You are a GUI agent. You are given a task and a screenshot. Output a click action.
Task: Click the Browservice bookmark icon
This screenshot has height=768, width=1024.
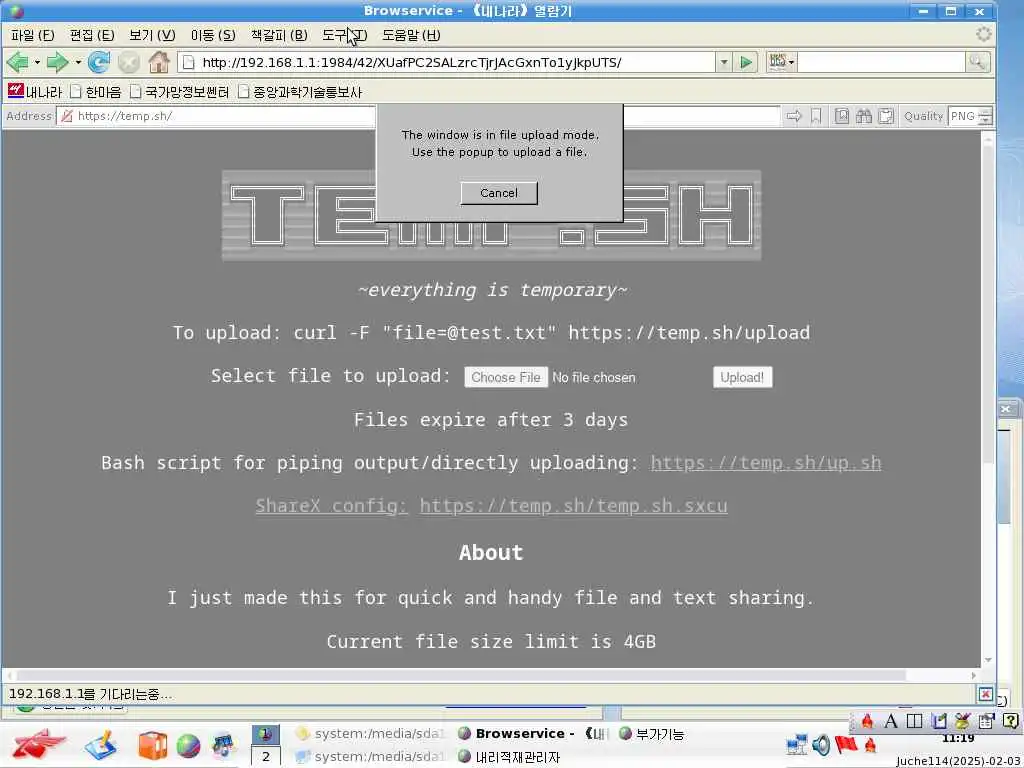point(816,116)
